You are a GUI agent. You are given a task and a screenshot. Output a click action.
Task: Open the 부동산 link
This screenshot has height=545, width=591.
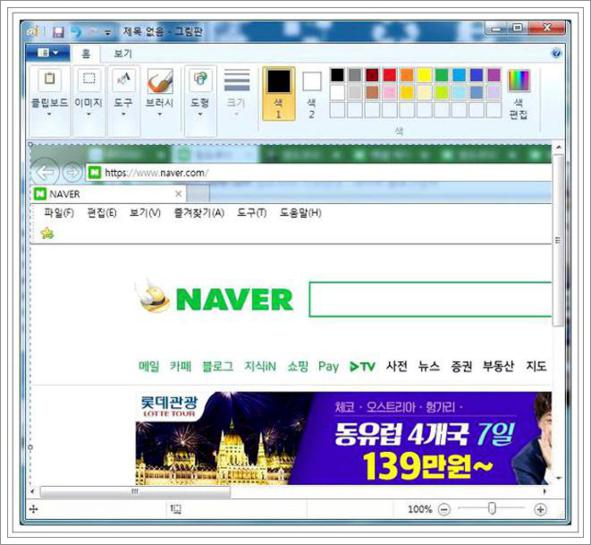coord(498,366)
